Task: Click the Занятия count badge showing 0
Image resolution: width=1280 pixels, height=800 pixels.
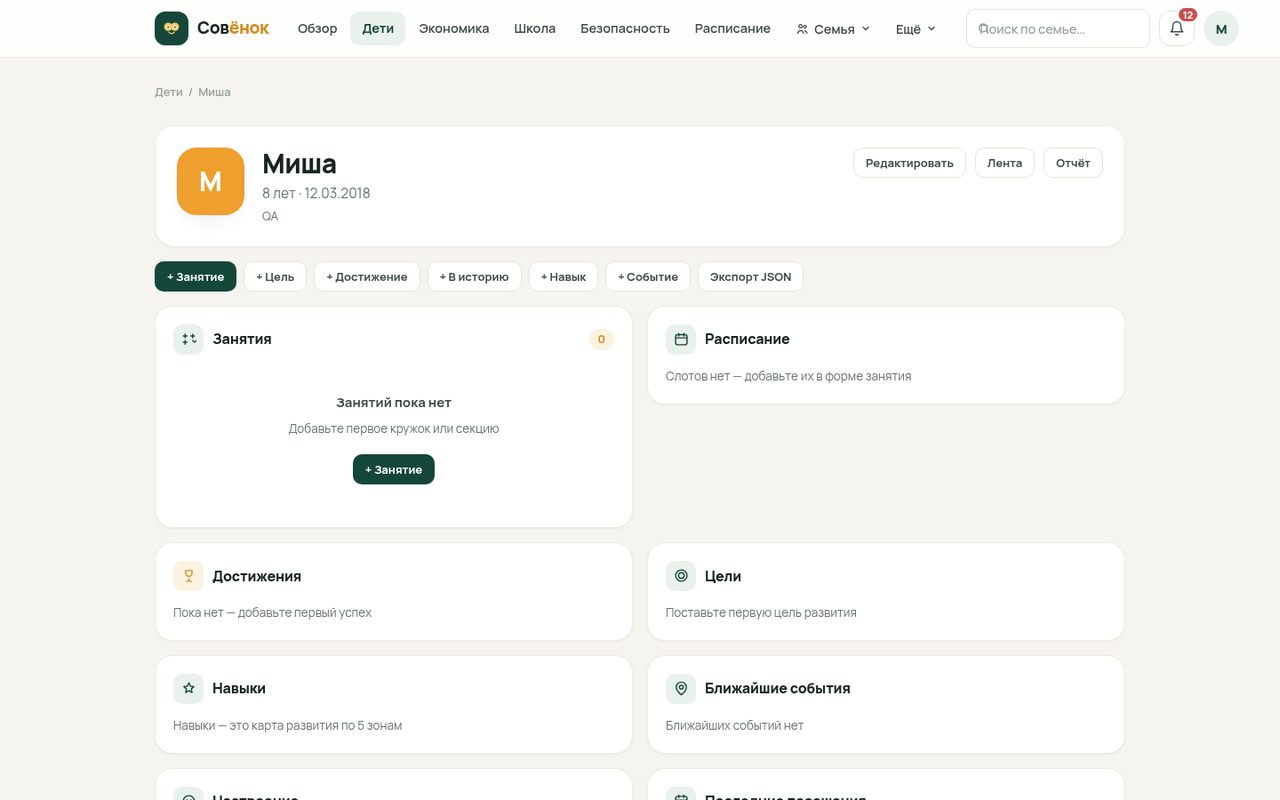Action: [601, 339]
